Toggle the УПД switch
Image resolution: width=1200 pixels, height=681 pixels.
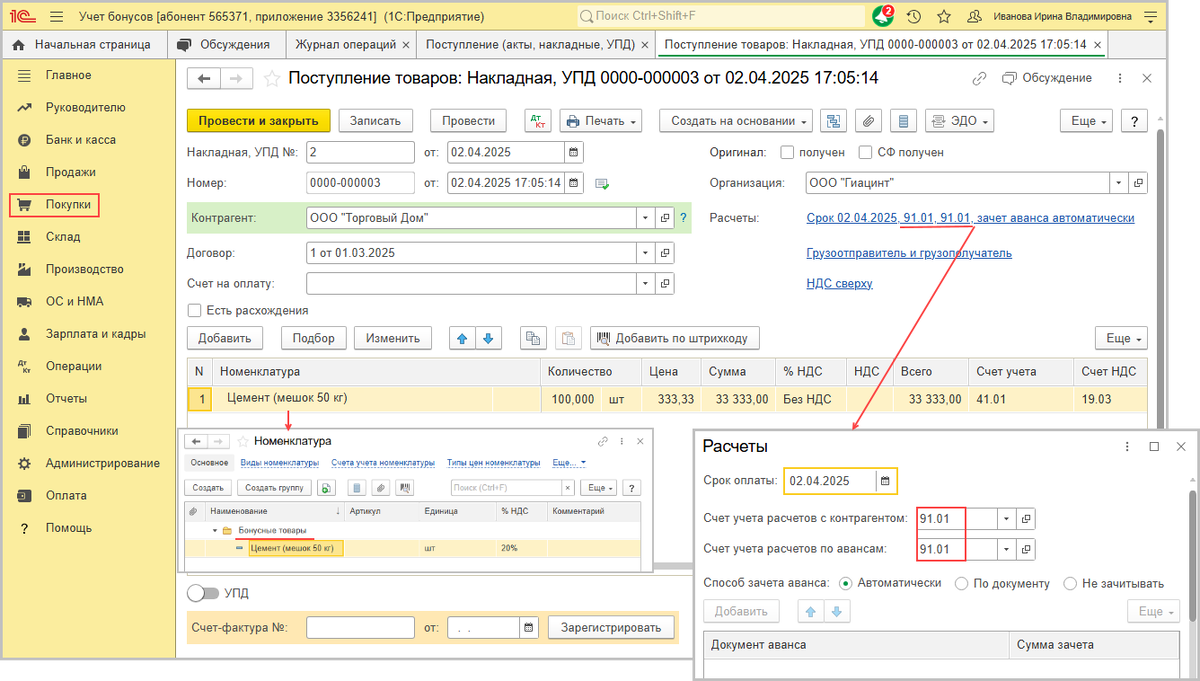[203, 593]
